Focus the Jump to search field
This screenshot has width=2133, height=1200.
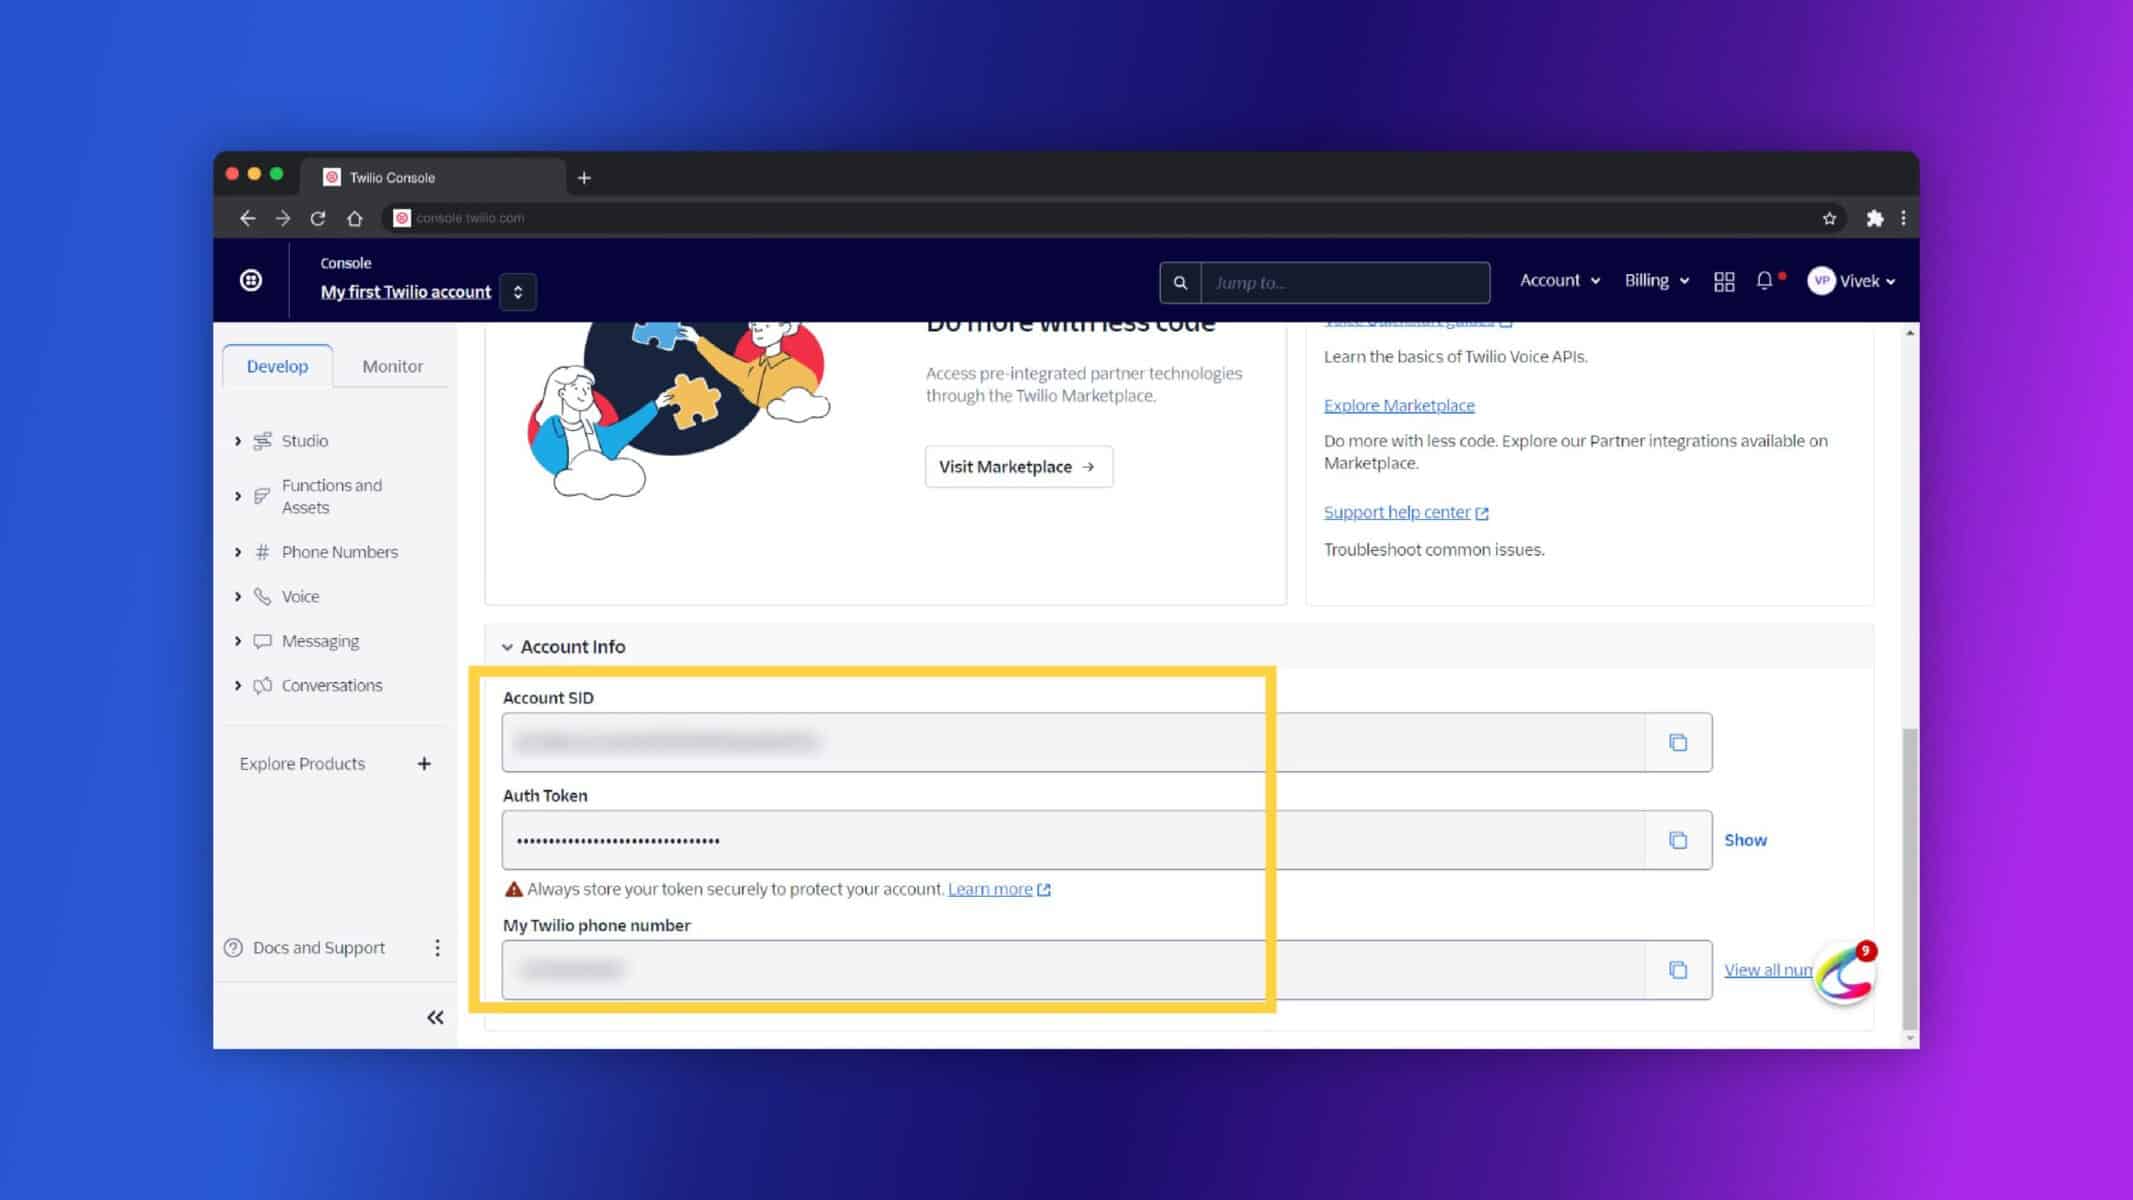pyautogui.click(x=1344, y=283)
